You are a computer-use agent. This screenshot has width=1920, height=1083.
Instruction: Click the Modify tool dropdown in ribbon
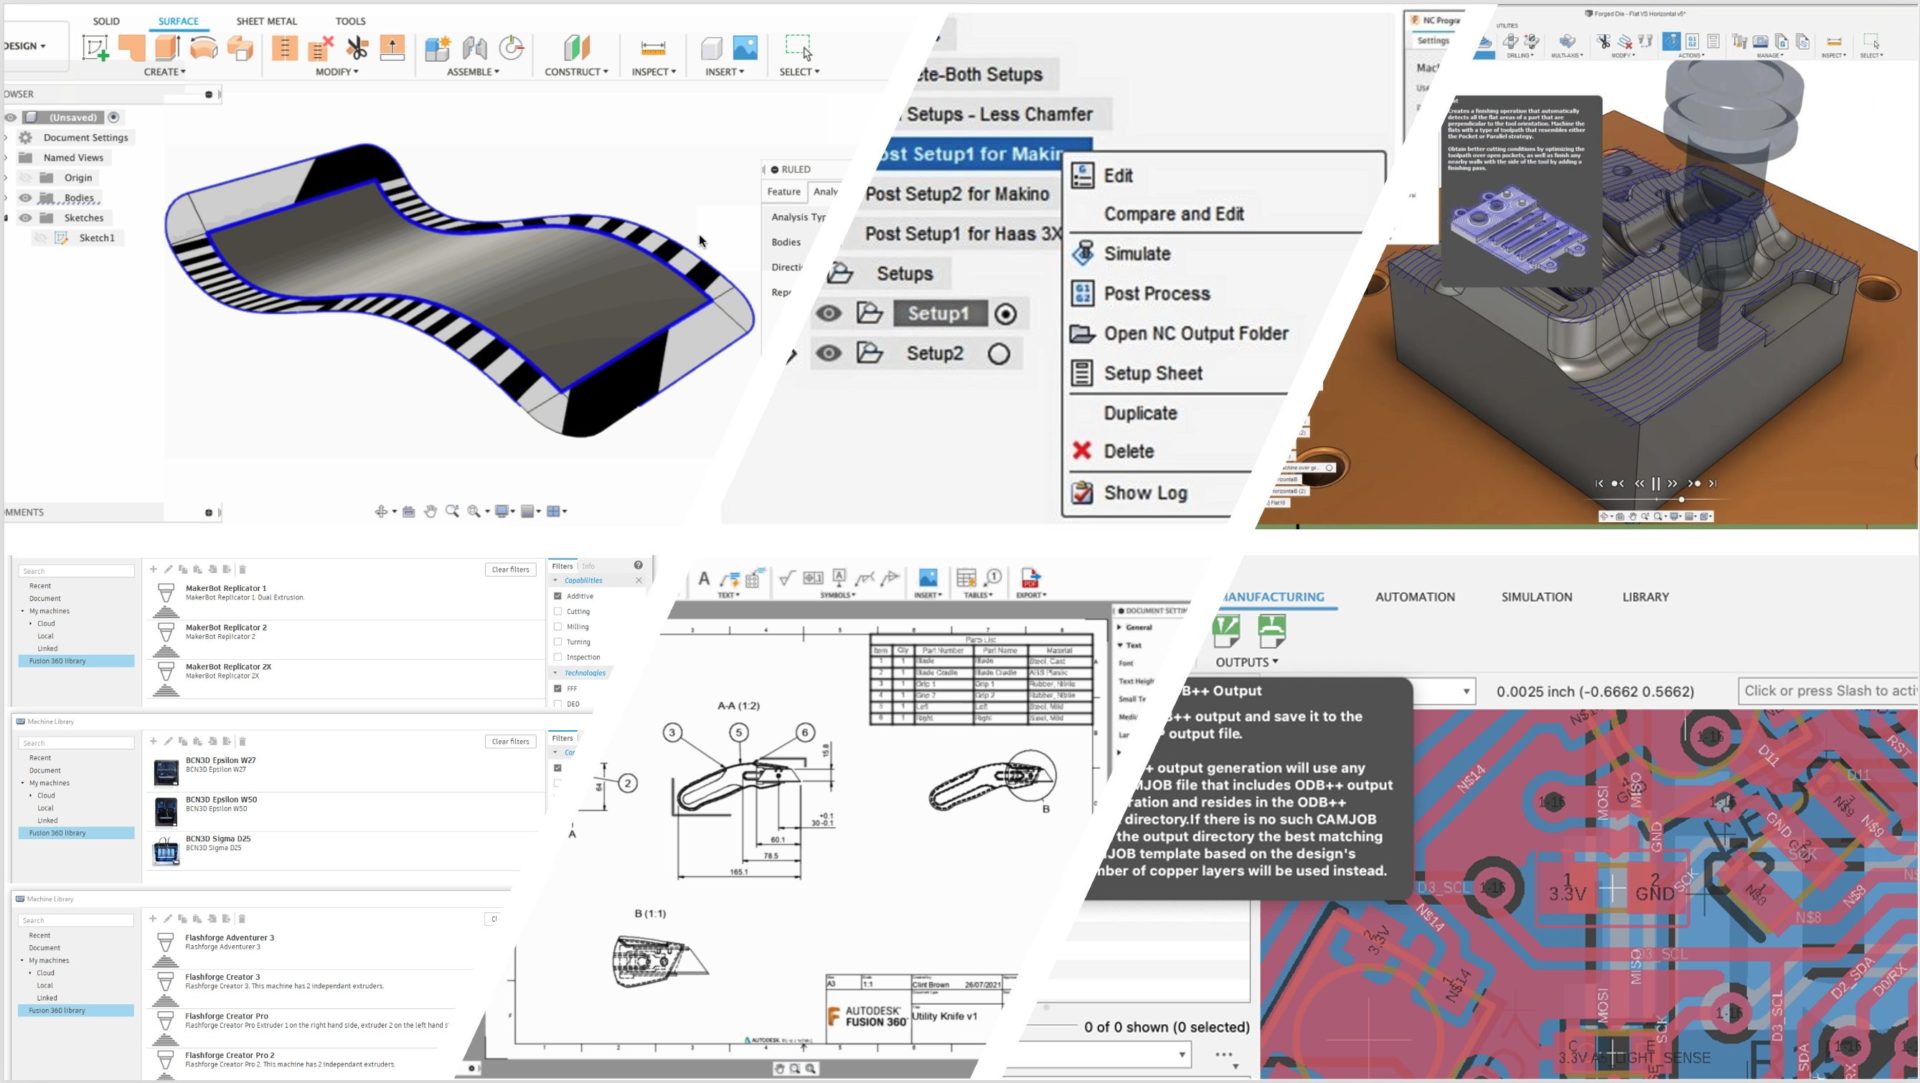click(x=332, y=71)
